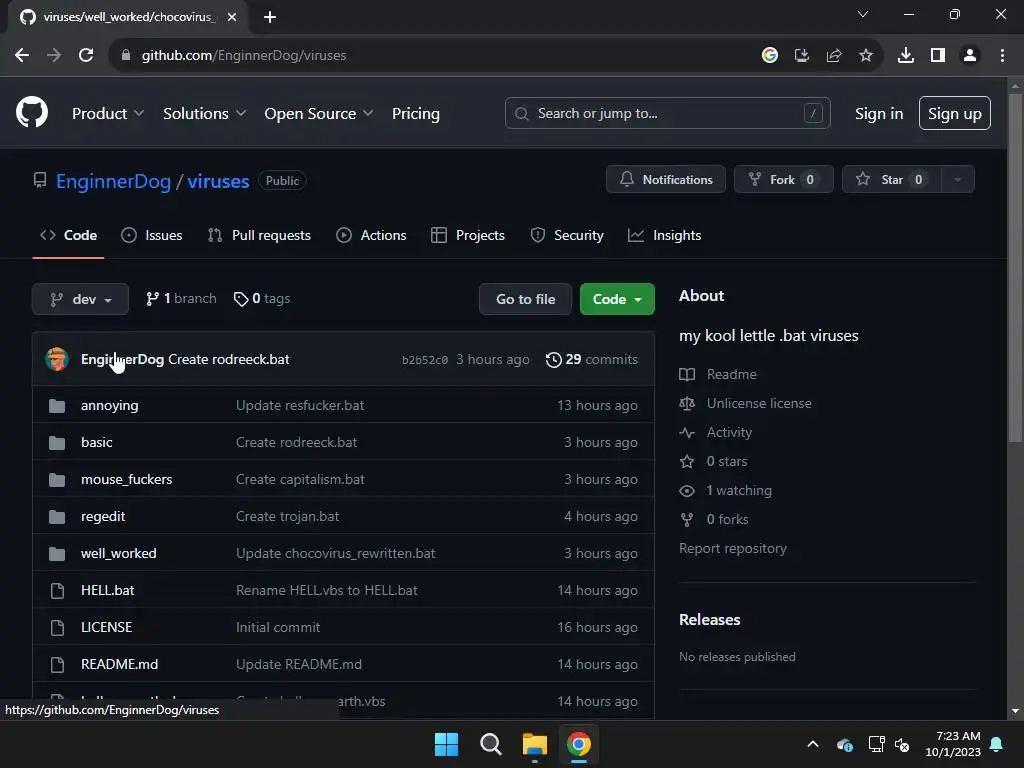Viewport: 1024px width, 768px height.
Task: Reload the page with refresh icon
Action: tap(86, 56)
